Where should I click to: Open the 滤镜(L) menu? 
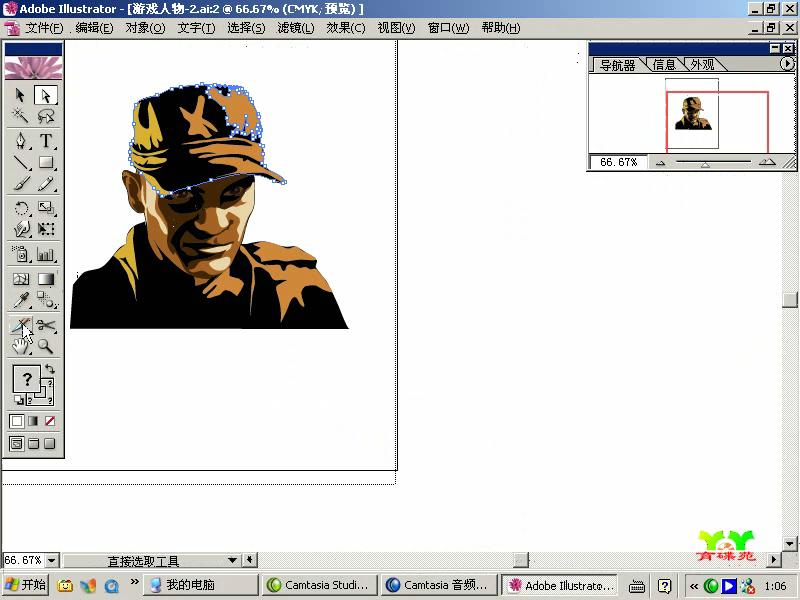[295, 28]
